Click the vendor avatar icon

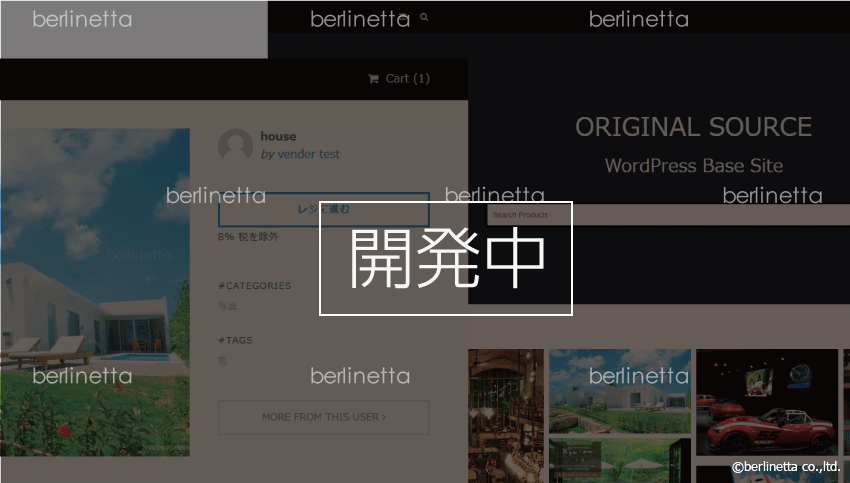pyautogui.click(x=235, y=145)
